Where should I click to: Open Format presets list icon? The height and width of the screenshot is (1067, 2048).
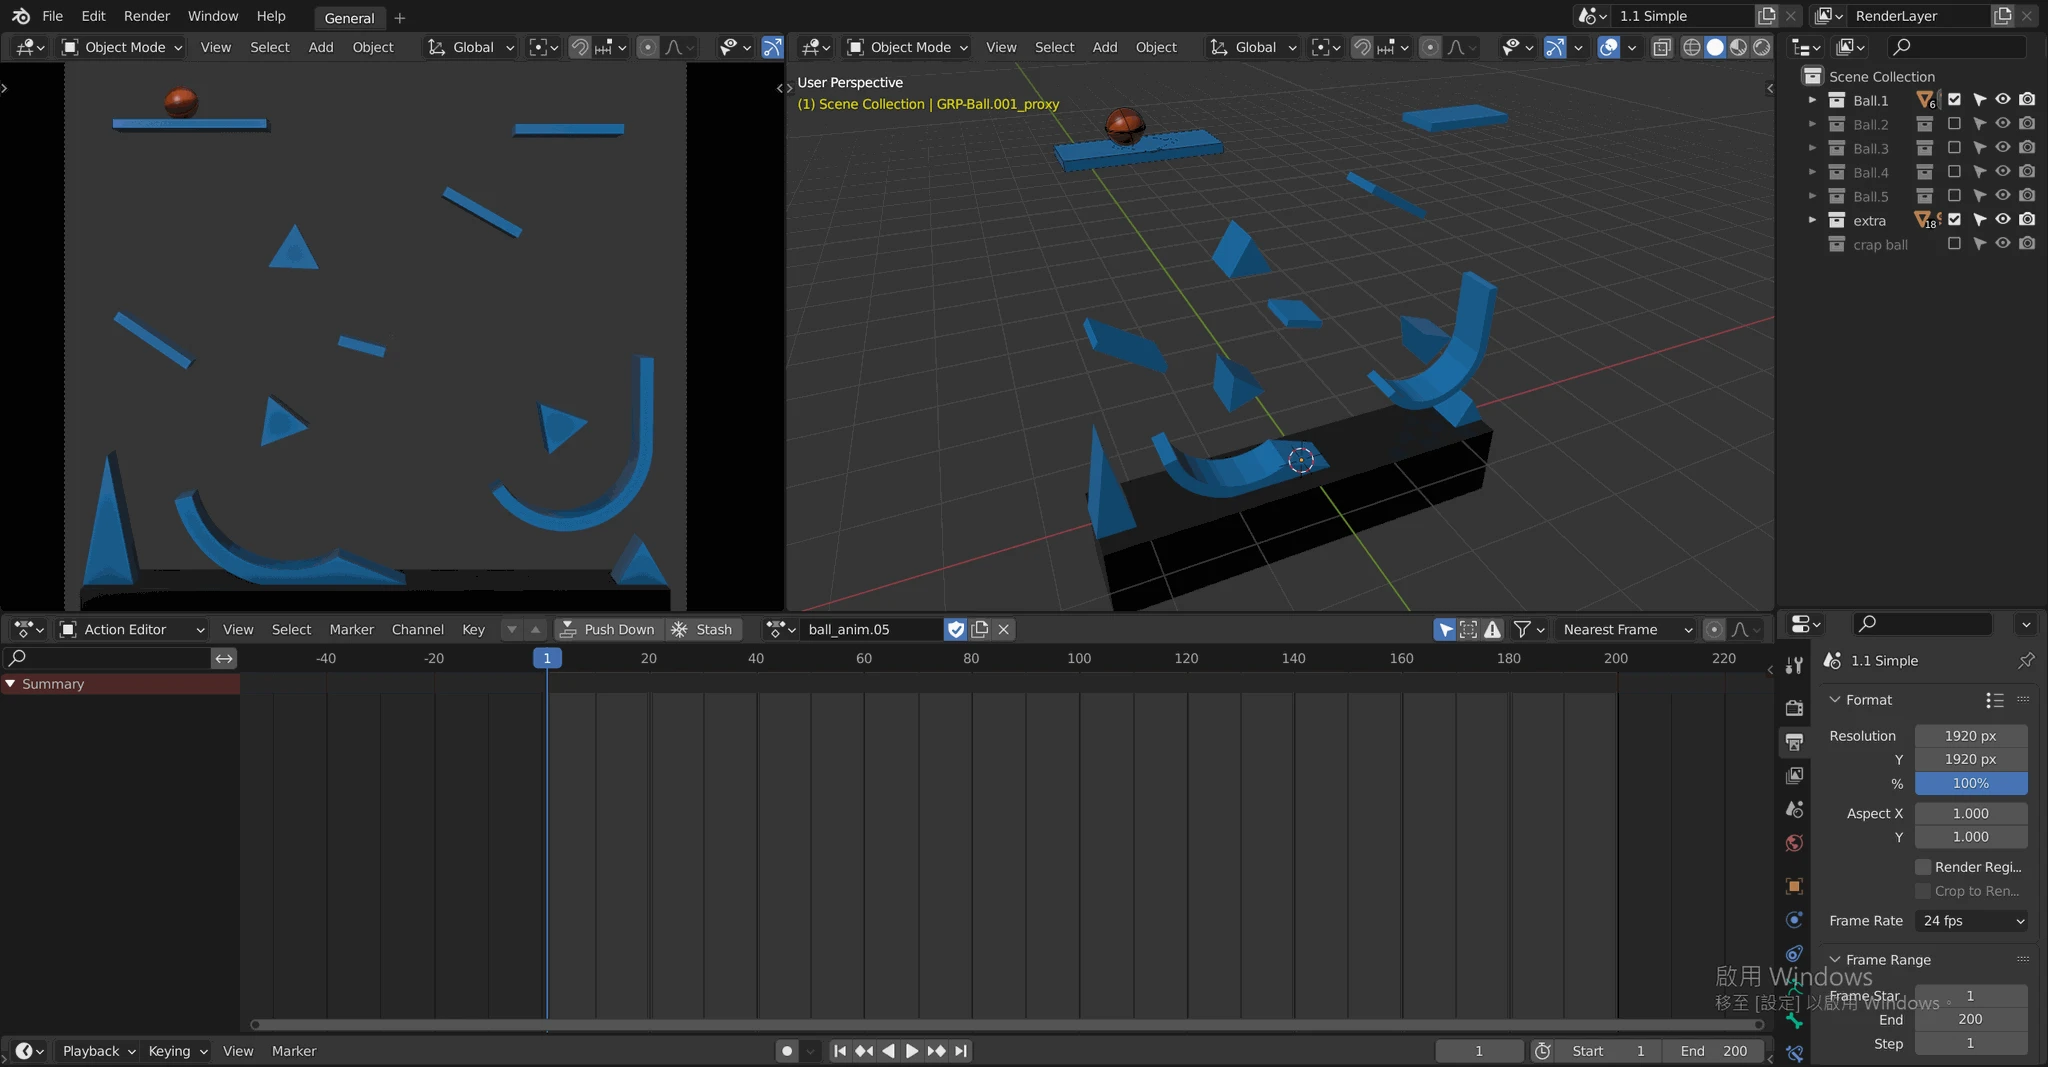(x=1994, y=700)
